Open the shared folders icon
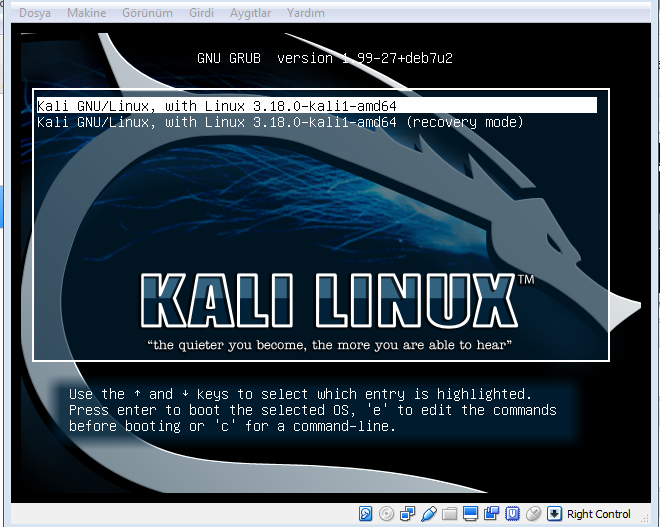The height and width of the screenshot is (527, 660). [x=450, y=514]
